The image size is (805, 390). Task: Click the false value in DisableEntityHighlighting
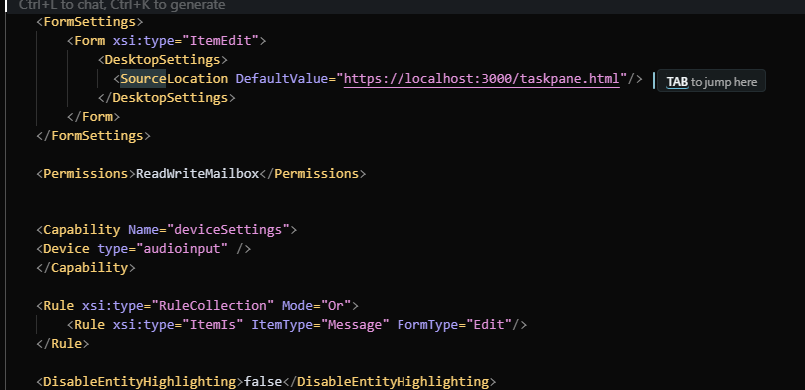click(x=263, y=381)
